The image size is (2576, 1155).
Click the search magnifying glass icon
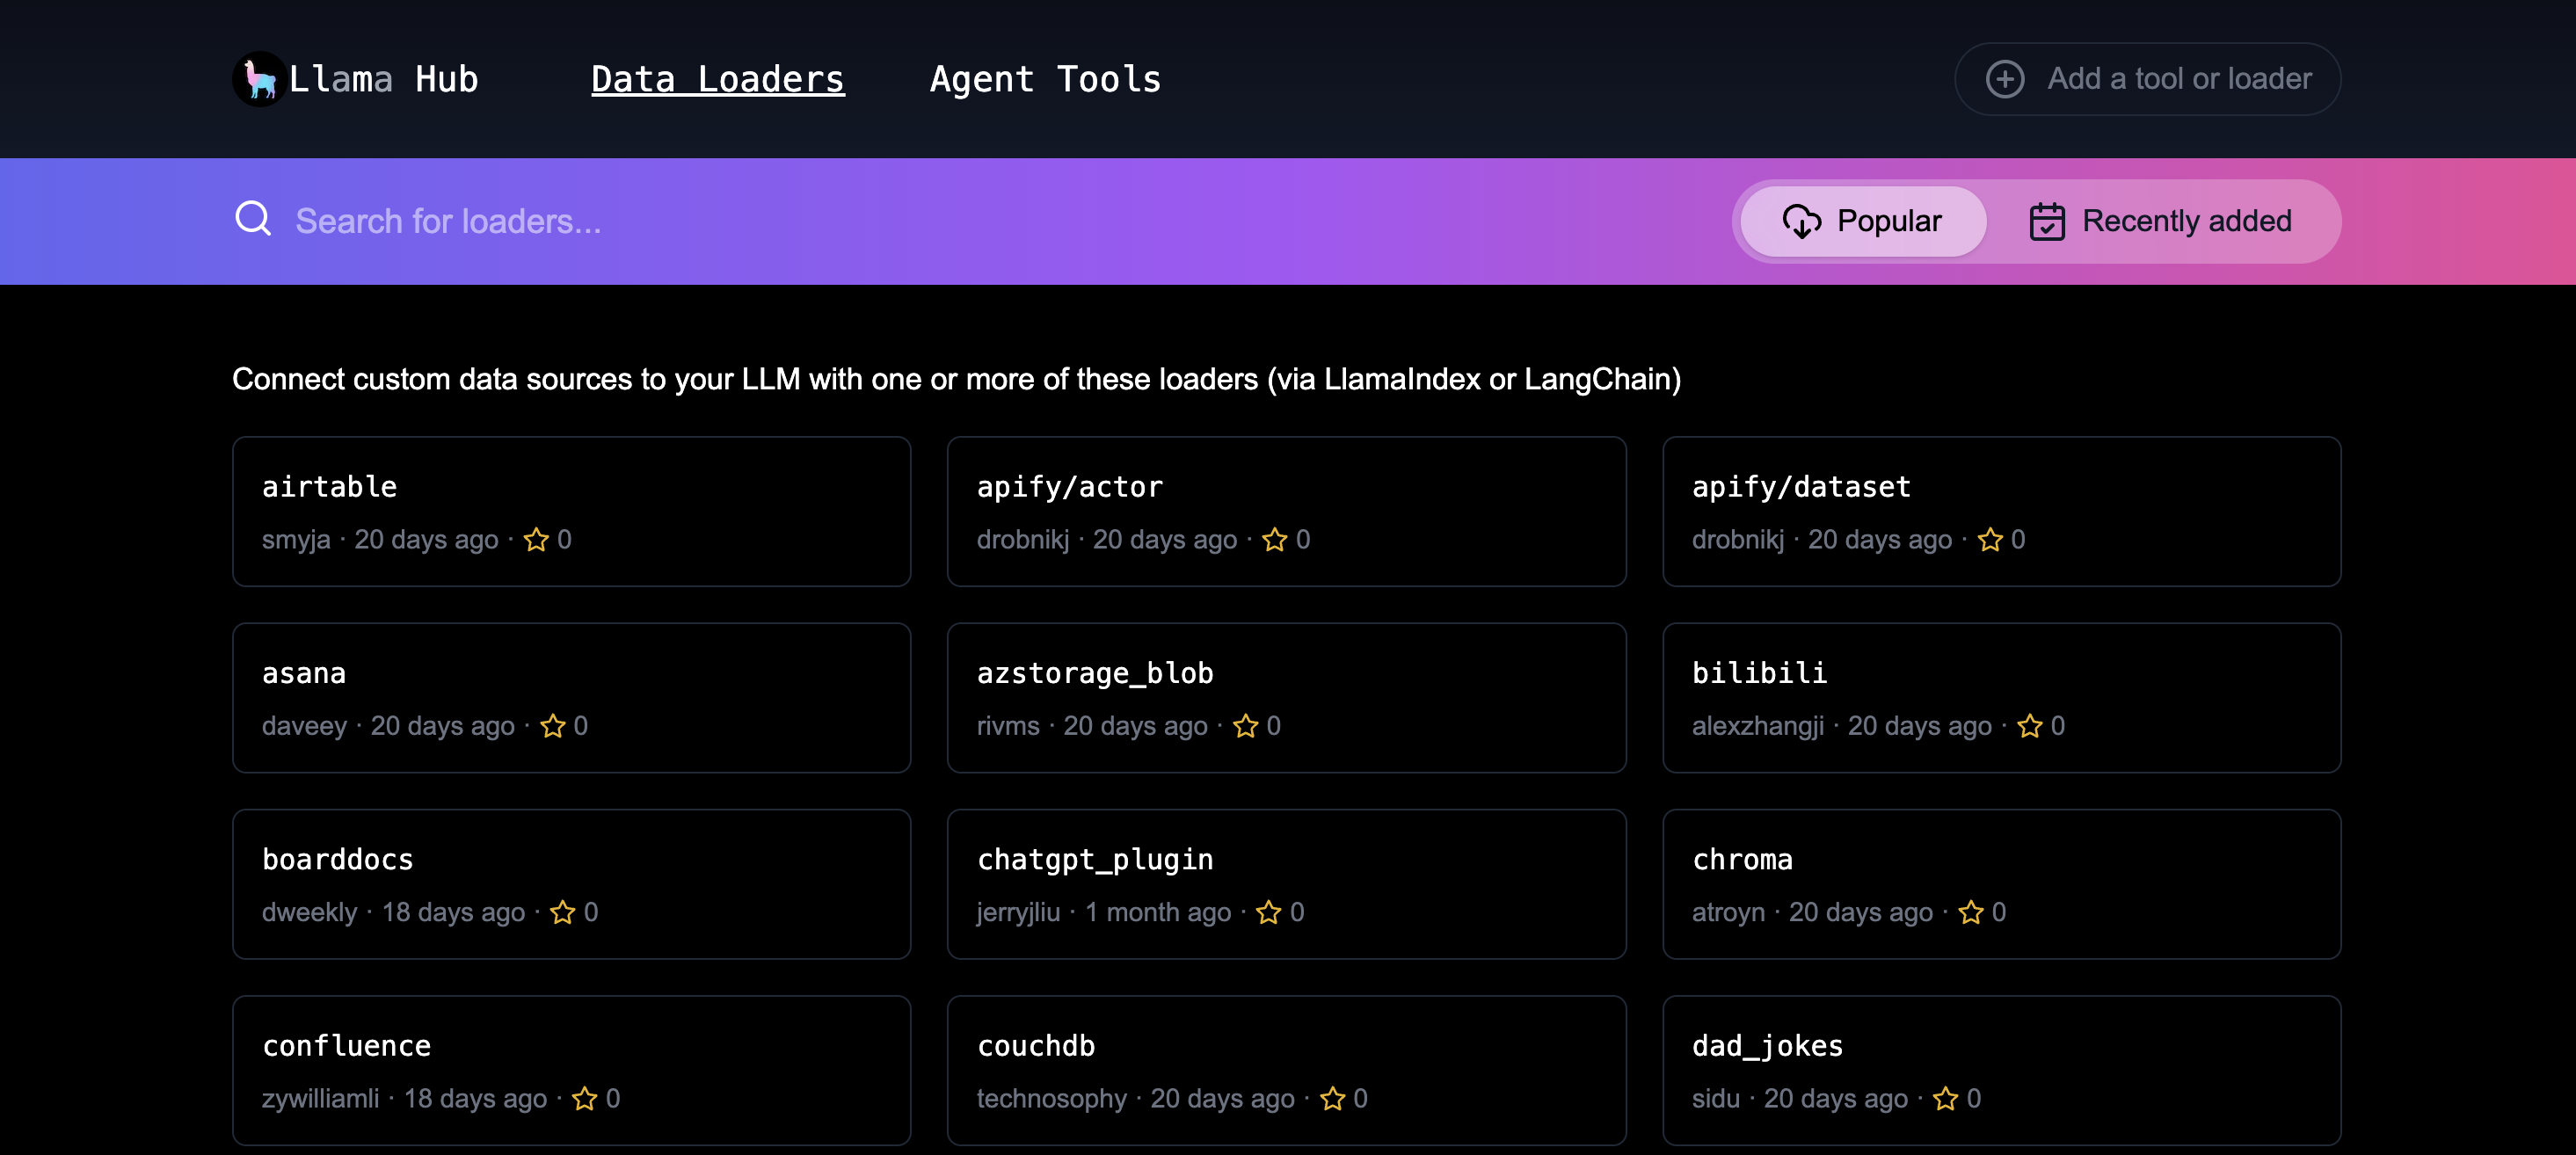(253, 219)
